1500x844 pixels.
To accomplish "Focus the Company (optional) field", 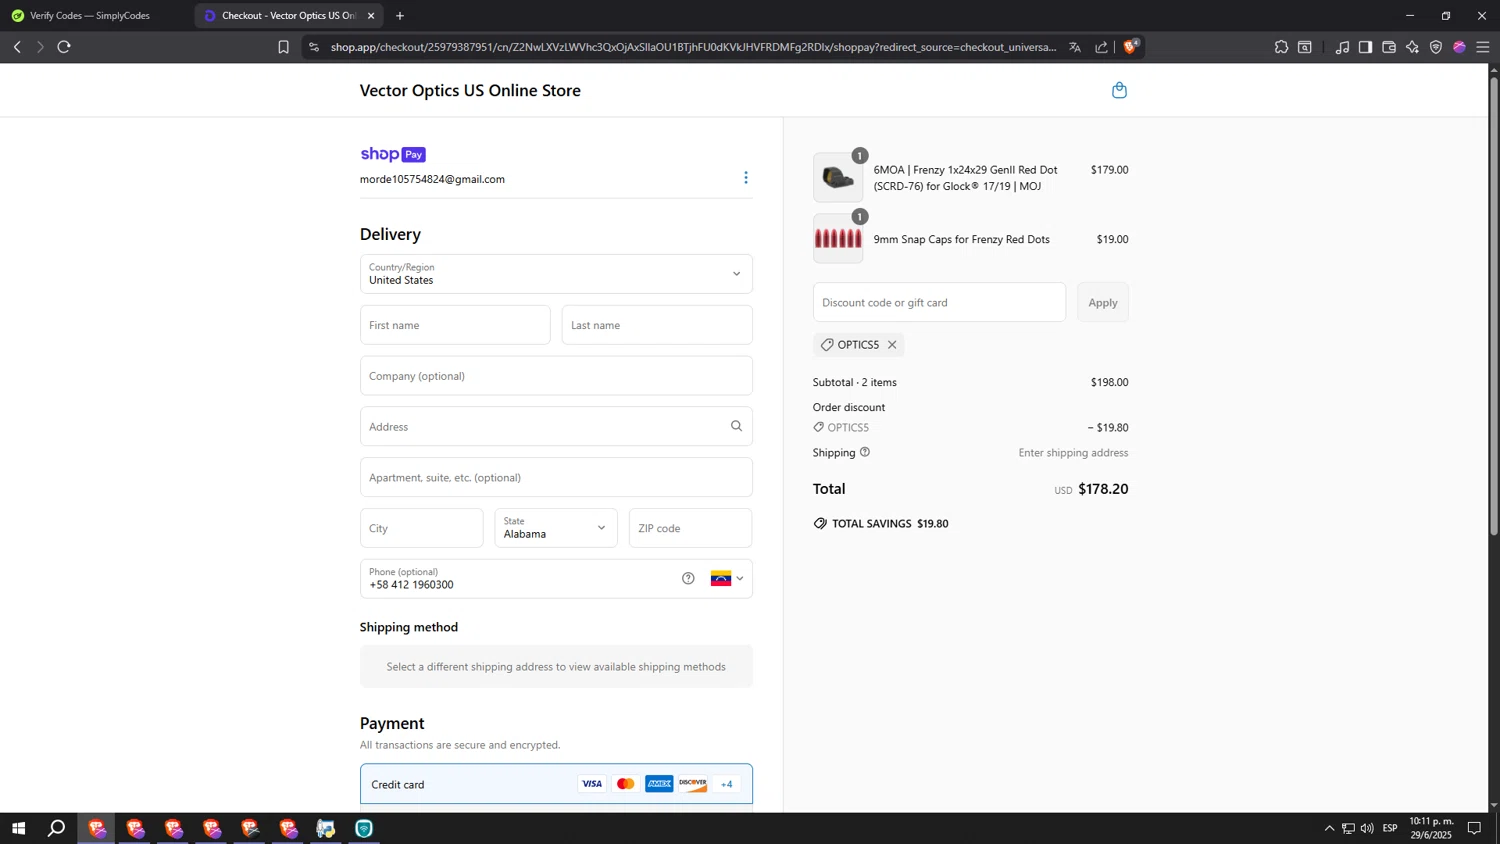I will coord(556,376).
